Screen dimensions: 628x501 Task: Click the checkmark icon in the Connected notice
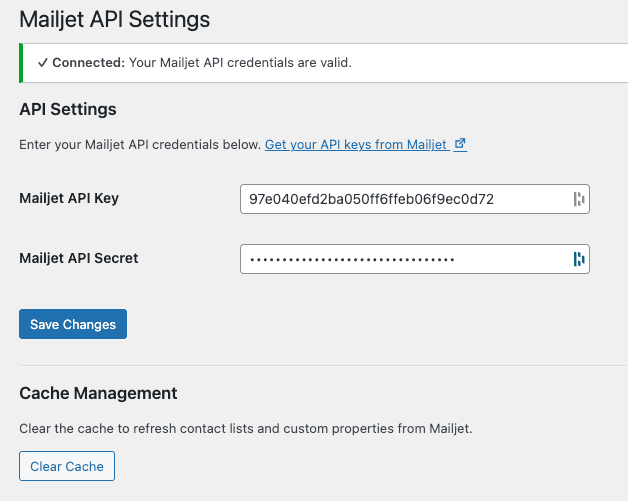[x=43, y=62]
